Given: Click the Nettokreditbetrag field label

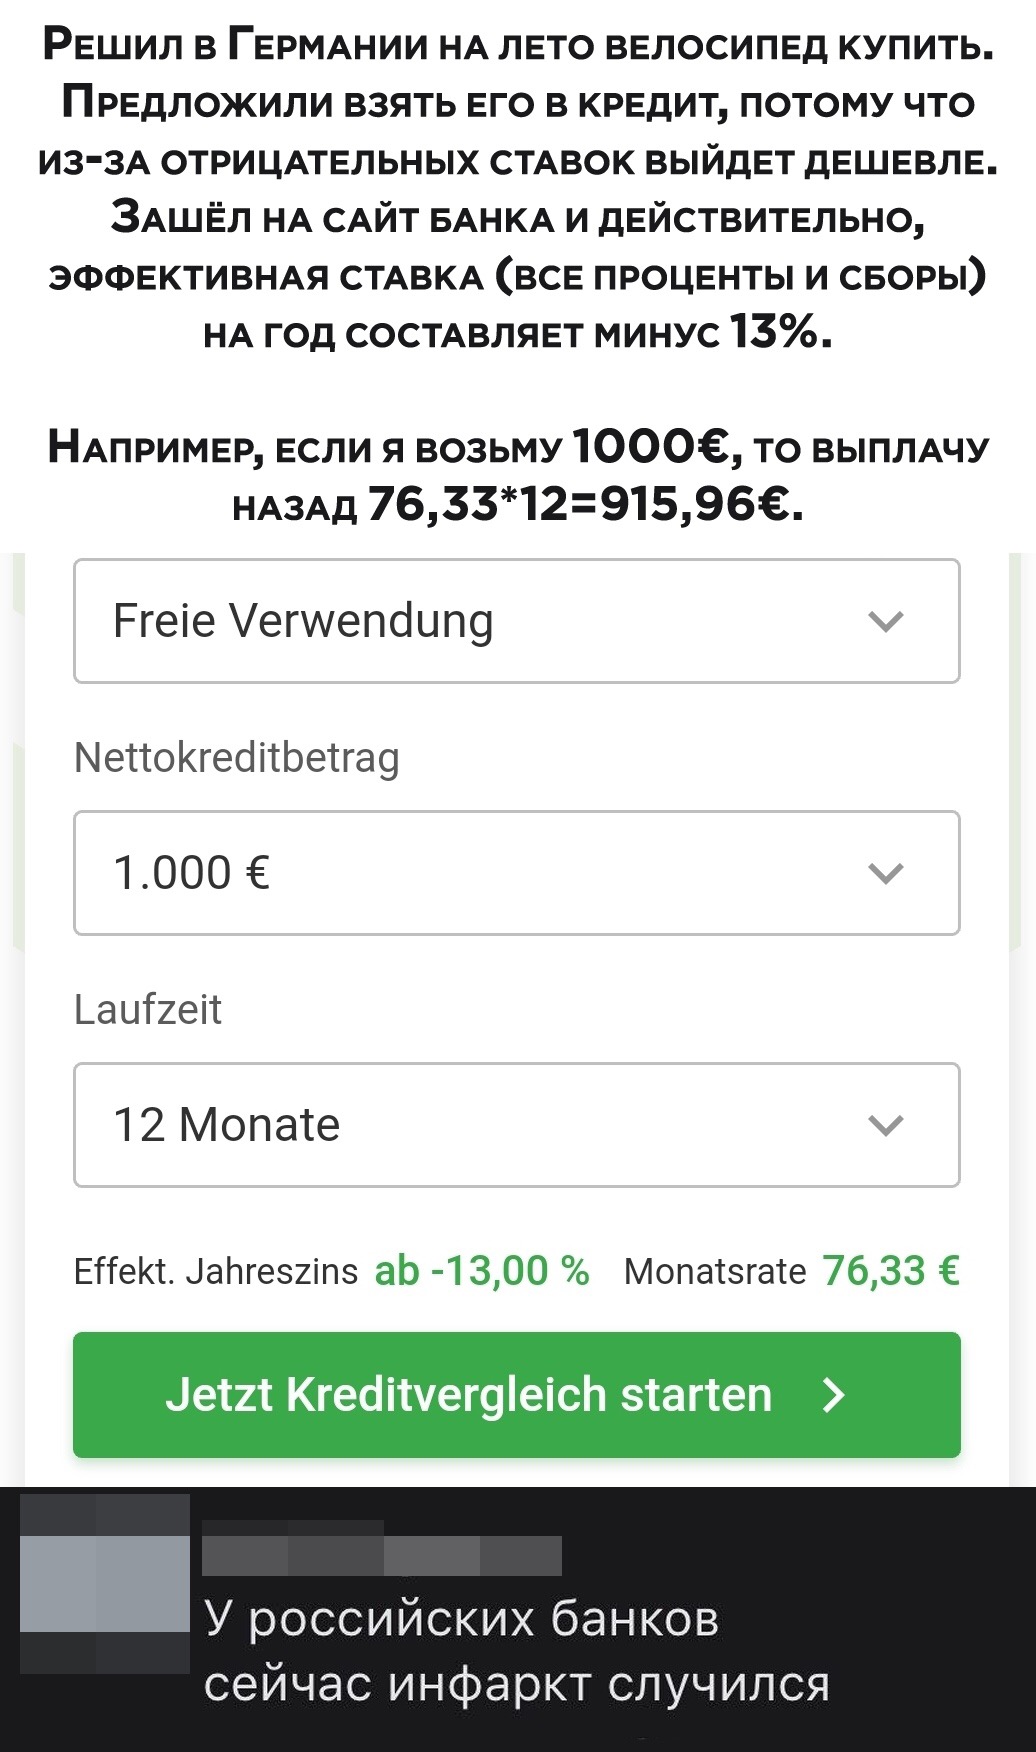Looking at the screenshot, I should click(x=237, y=758).
